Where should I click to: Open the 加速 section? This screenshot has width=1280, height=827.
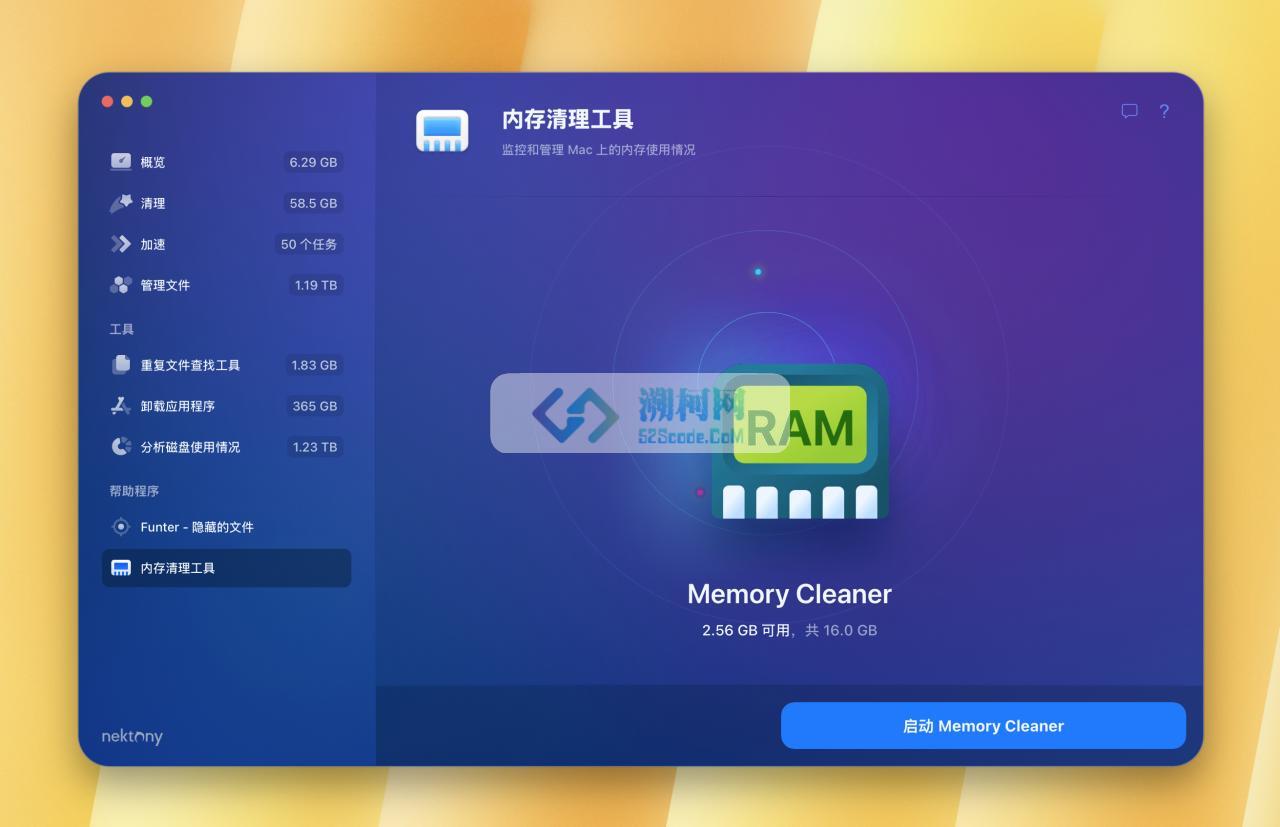[x=226, y=244]
